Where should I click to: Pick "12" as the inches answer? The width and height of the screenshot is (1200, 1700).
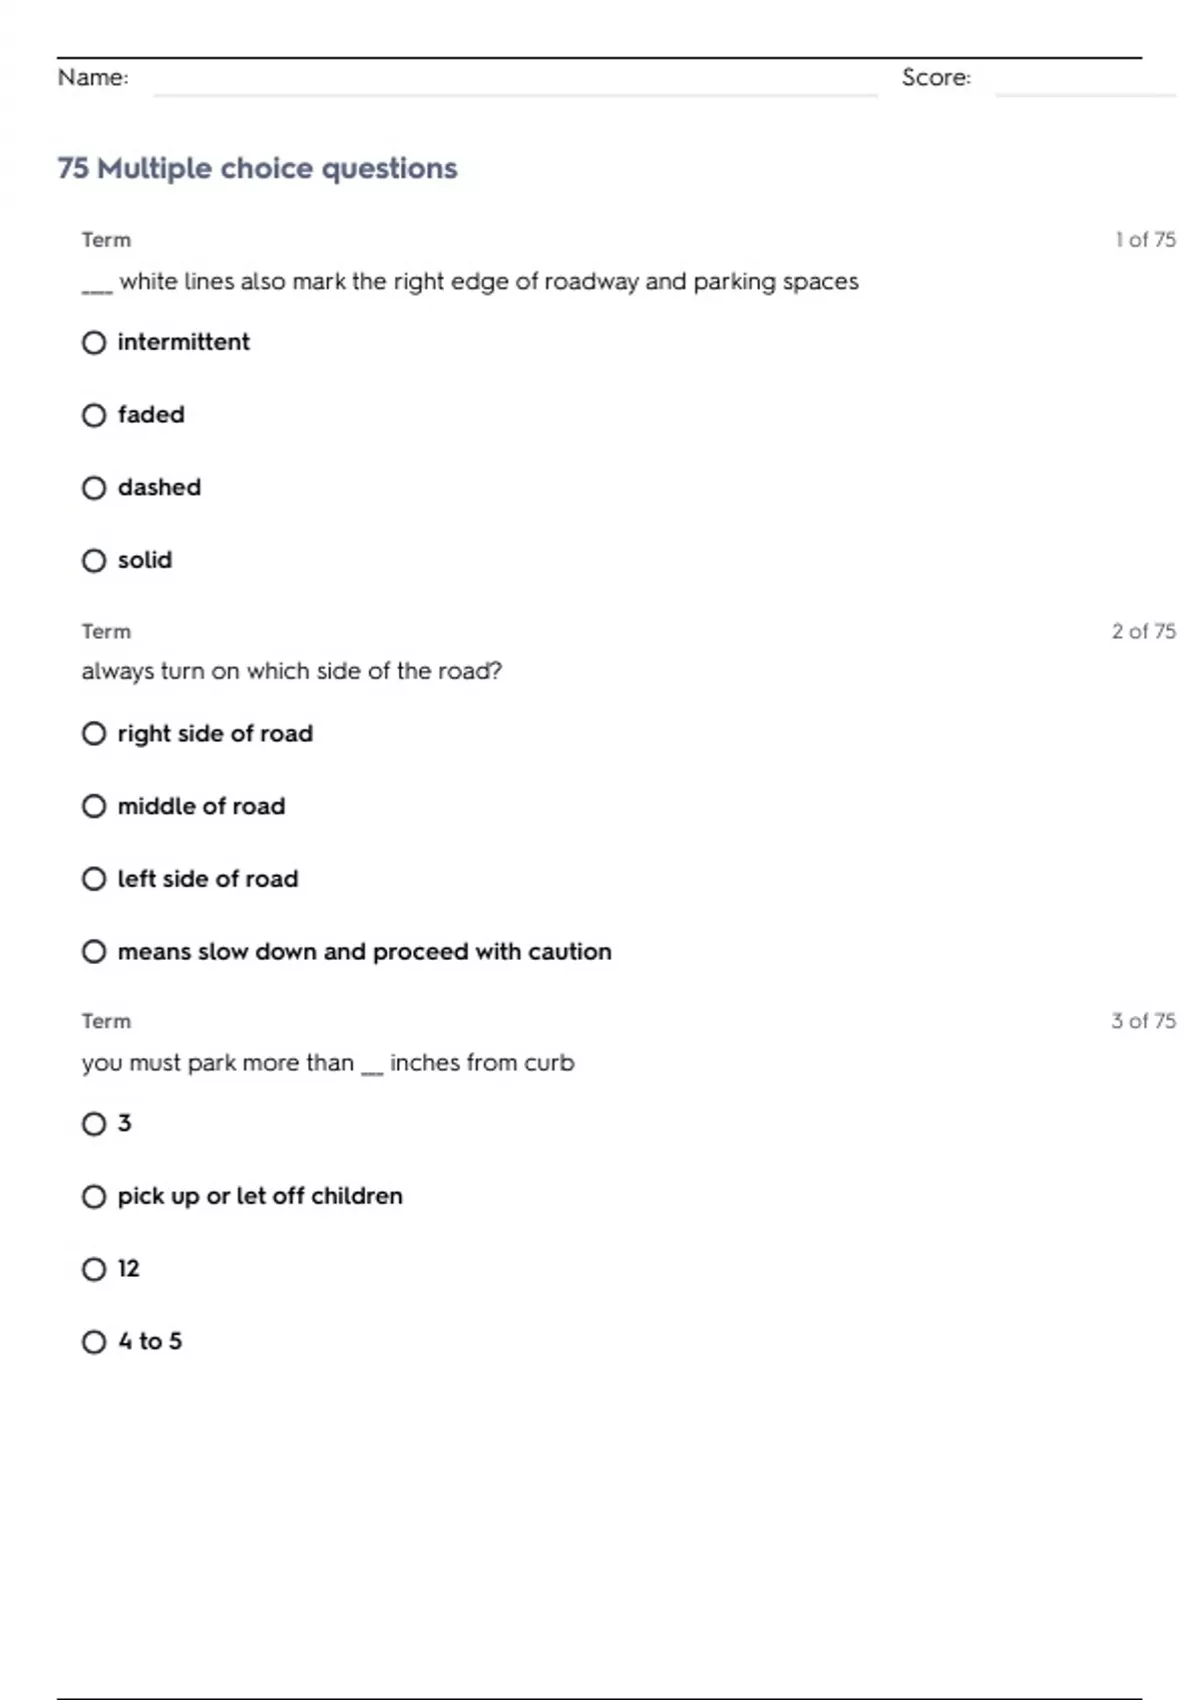click(x=94, y=1270)
